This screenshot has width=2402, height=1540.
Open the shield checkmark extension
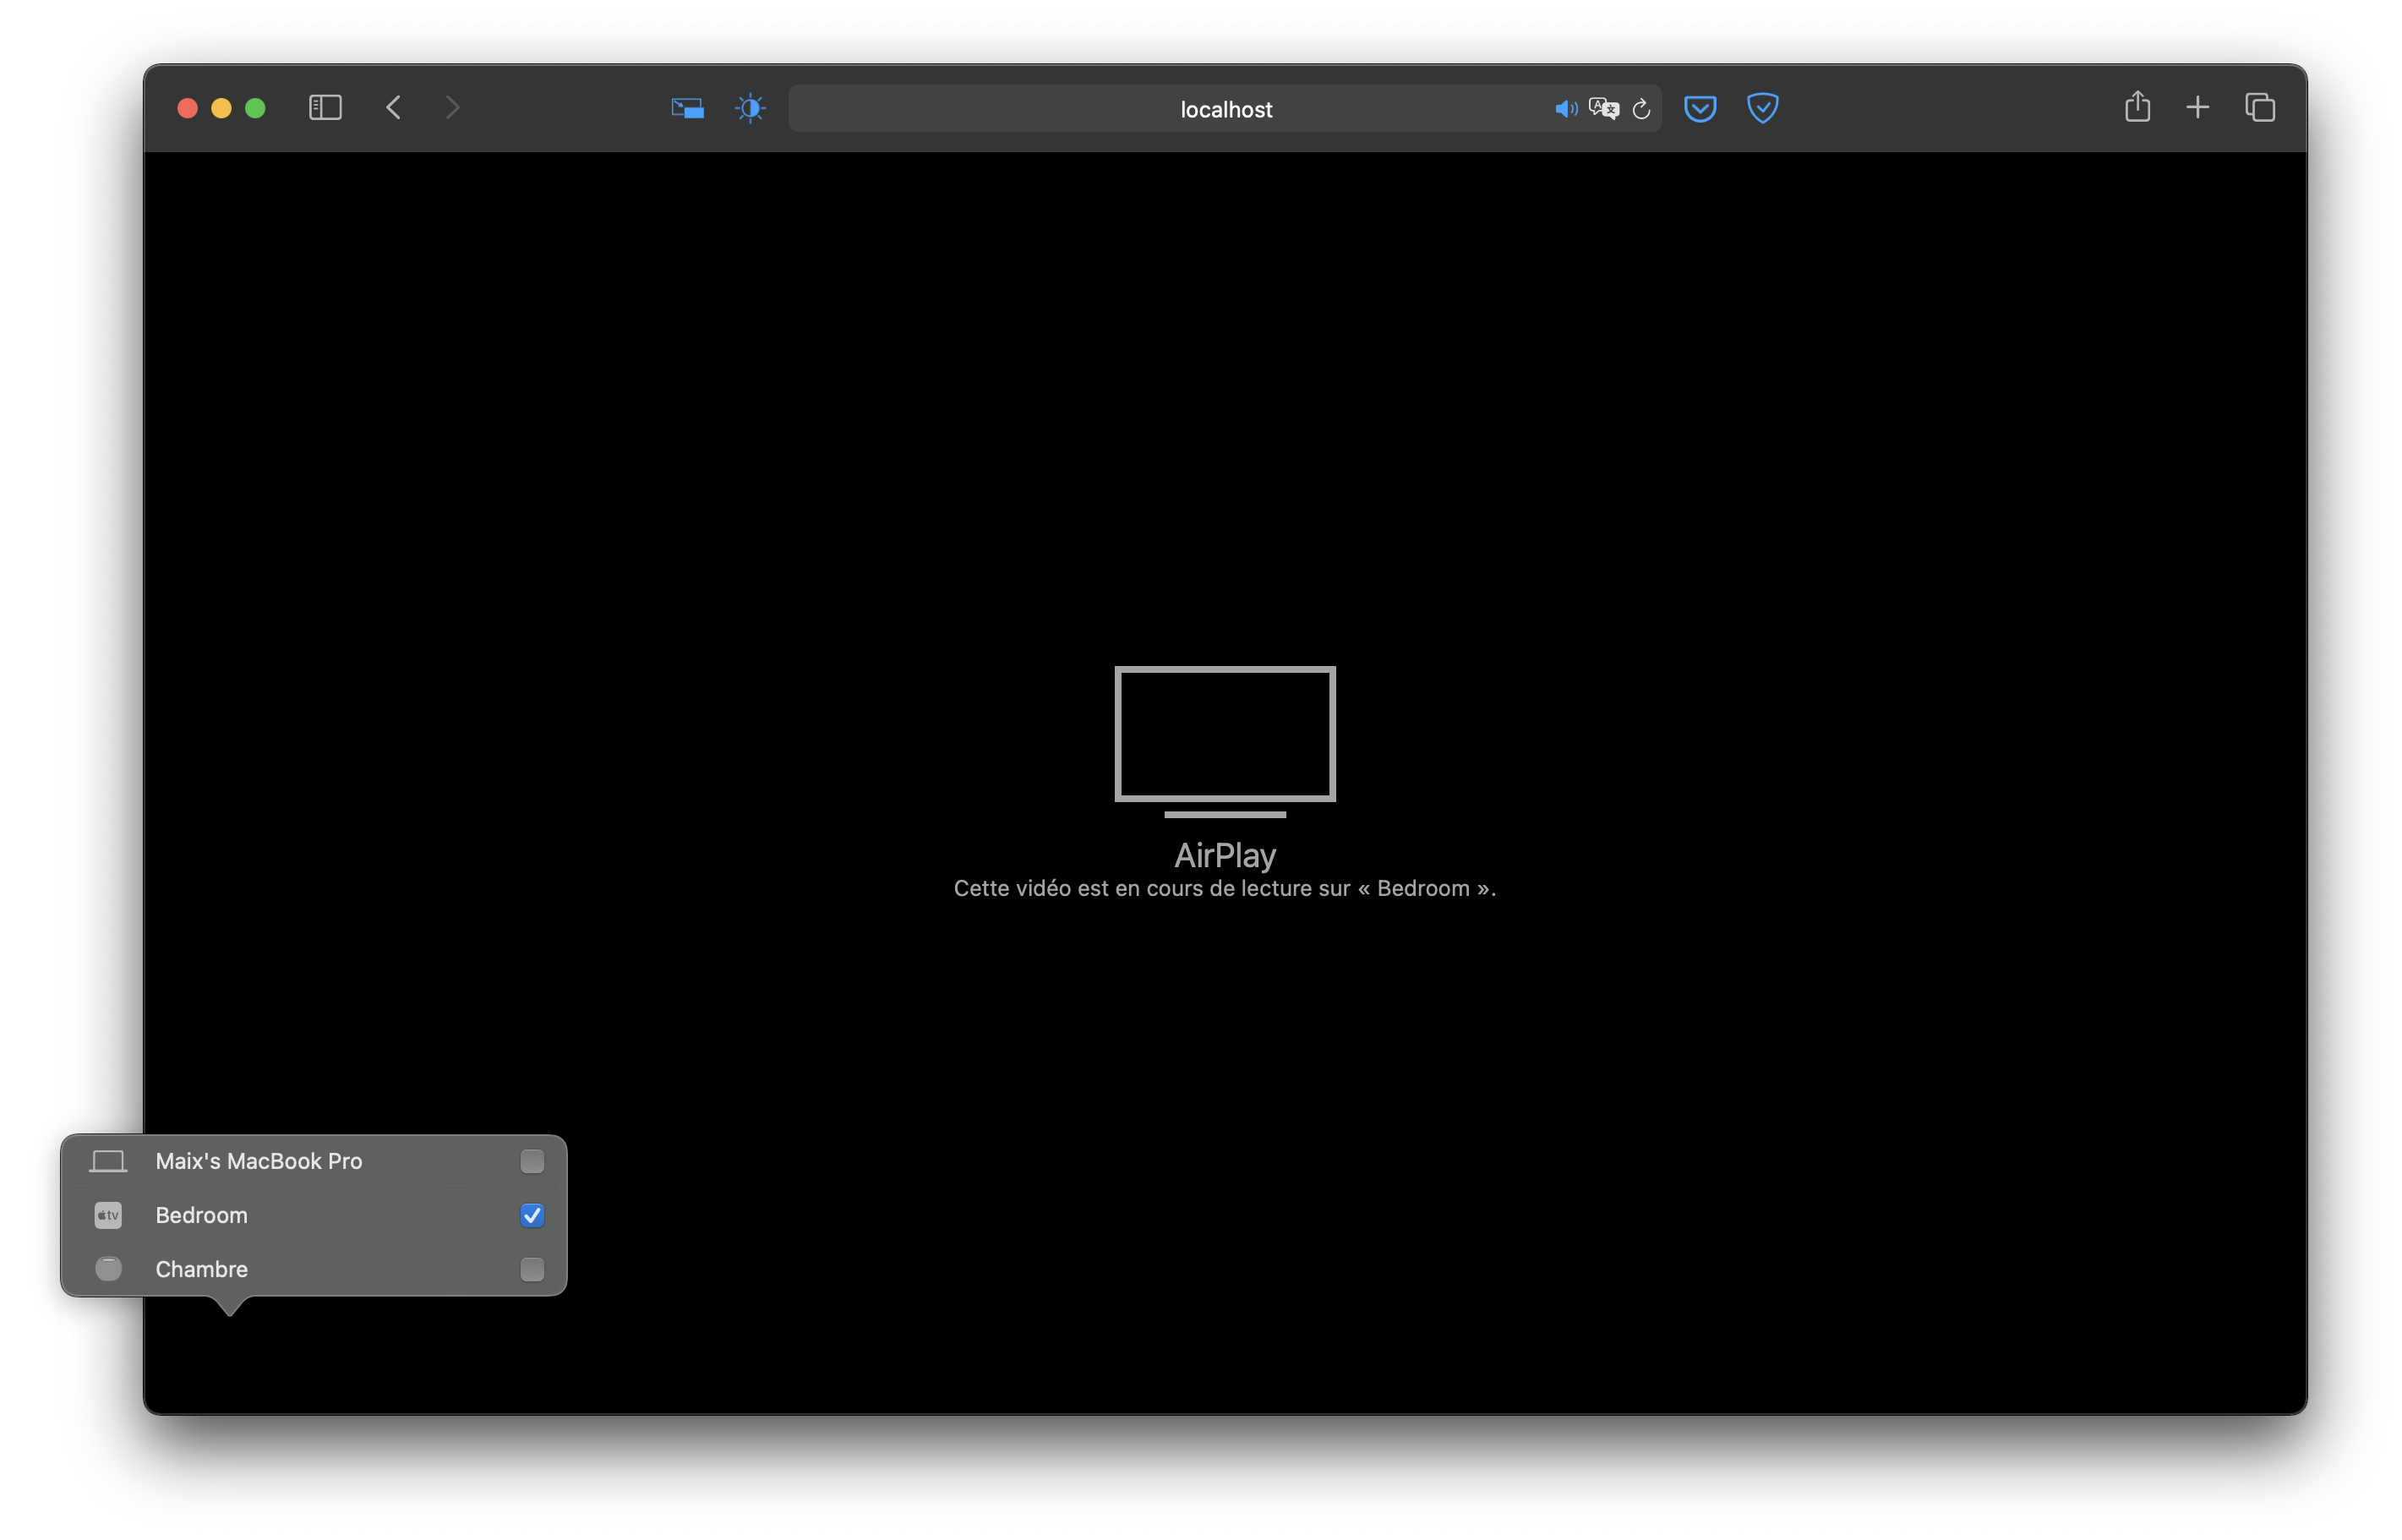click(1762, 108)
